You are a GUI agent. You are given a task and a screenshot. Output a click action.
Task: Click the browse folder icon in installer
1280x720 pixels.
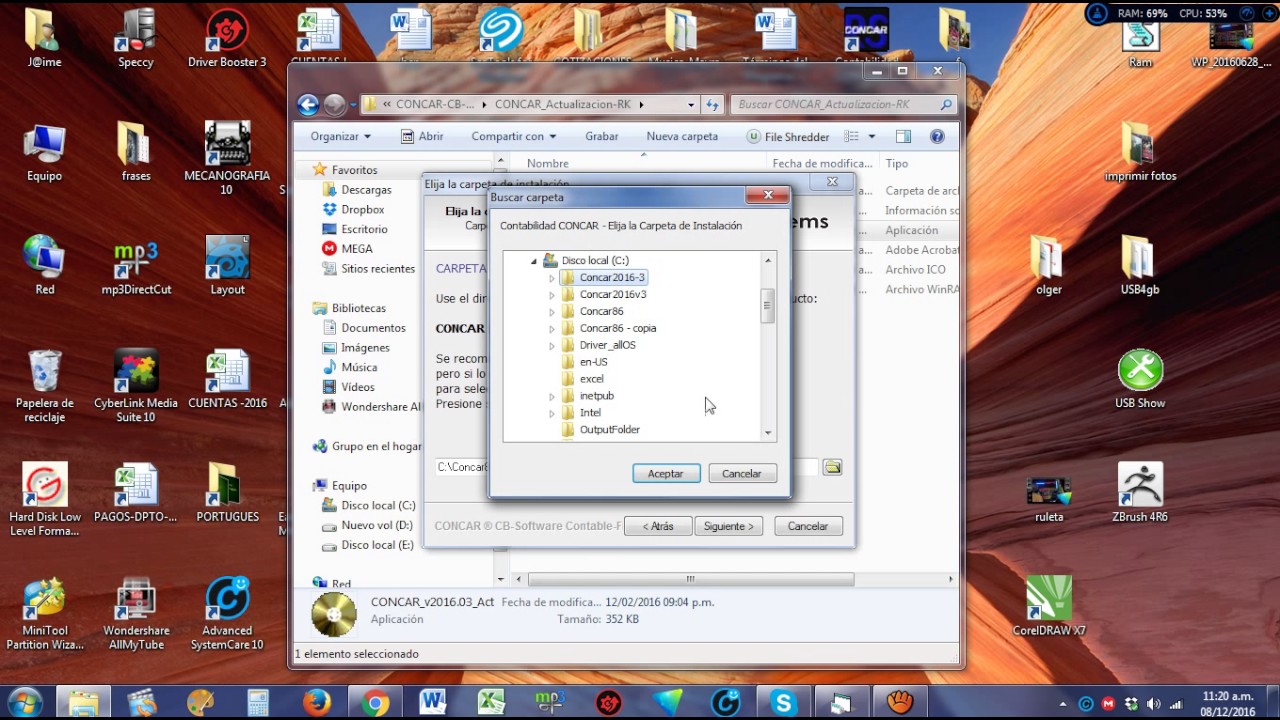click(x=832, y=467)
